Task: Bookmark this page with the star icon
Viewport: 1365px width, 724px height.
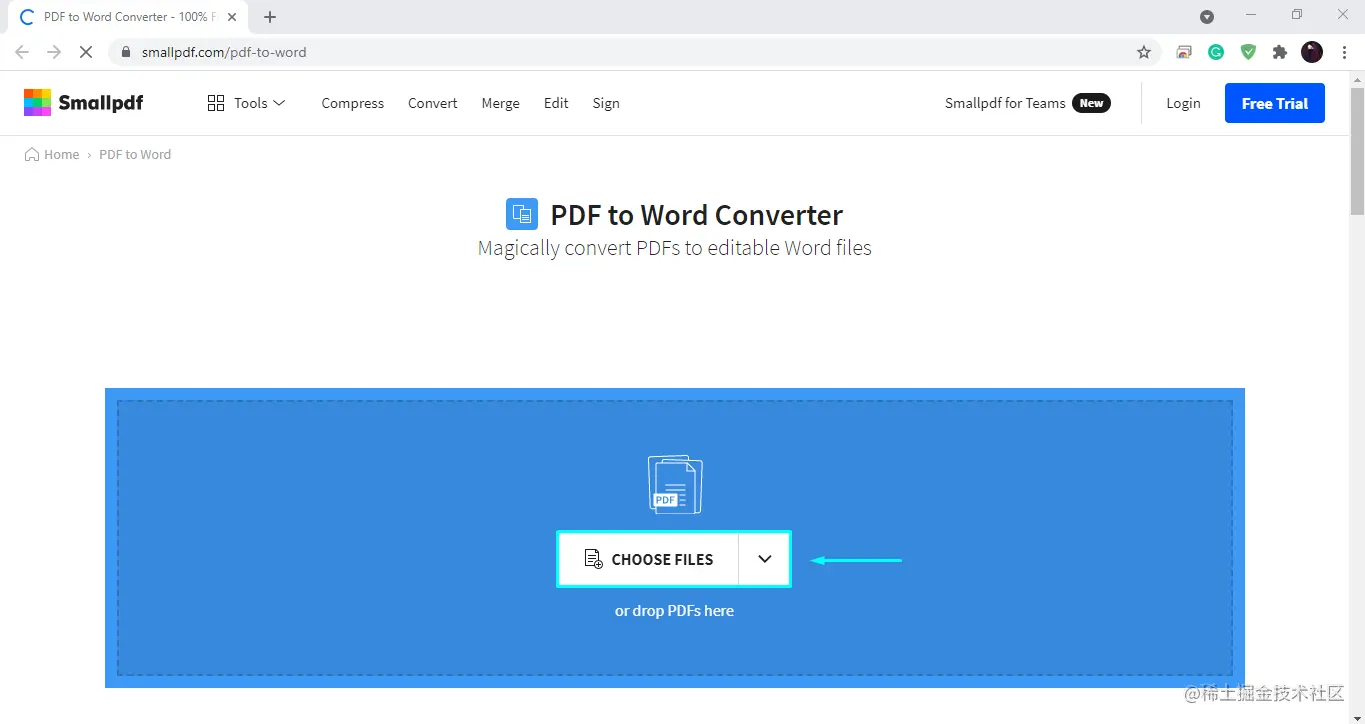Action: tap(1144, 52)
